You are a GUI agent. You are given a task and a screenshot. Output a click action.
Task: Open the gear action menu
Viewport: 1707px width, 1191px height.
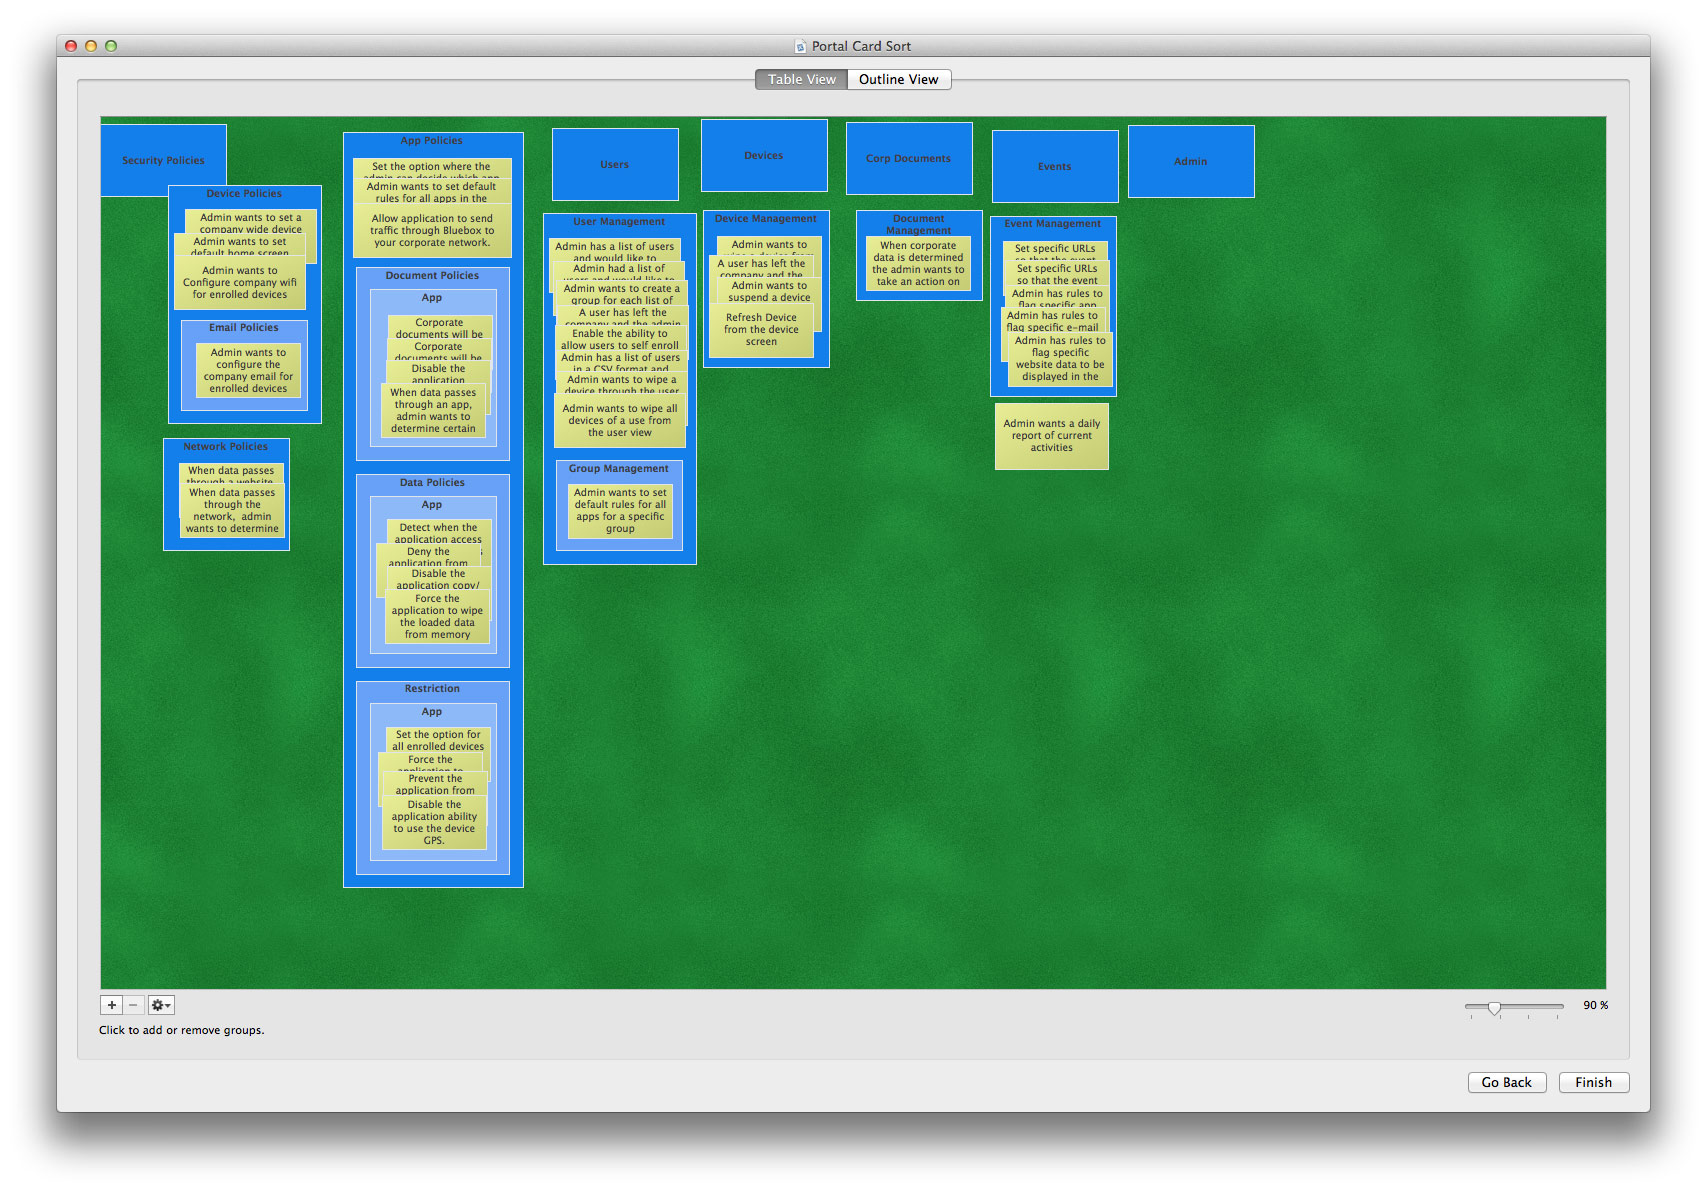pyautogui.click(x=161, y=1005)
